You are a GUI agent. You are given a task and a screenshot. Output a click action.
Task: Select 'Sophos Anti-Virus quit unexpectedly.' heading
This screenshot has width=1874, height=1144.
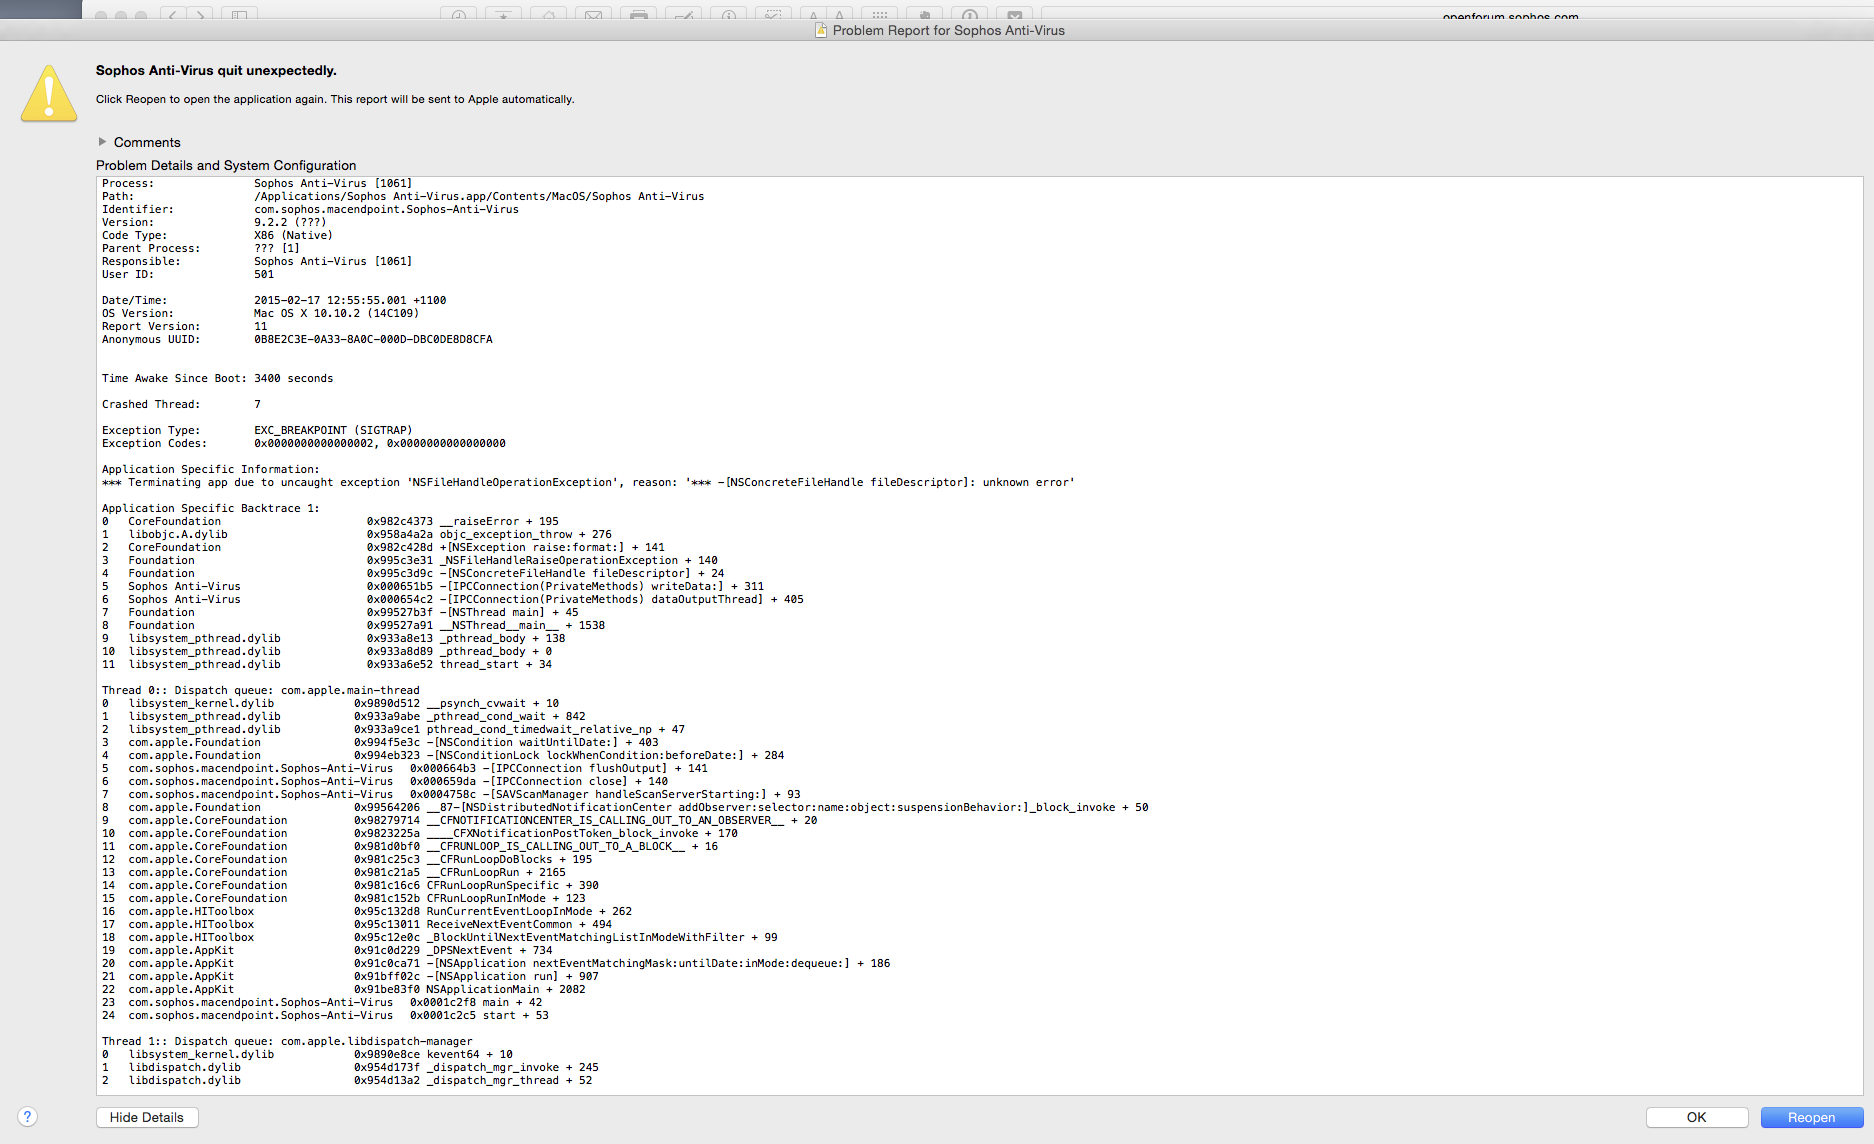click(216, 70)
